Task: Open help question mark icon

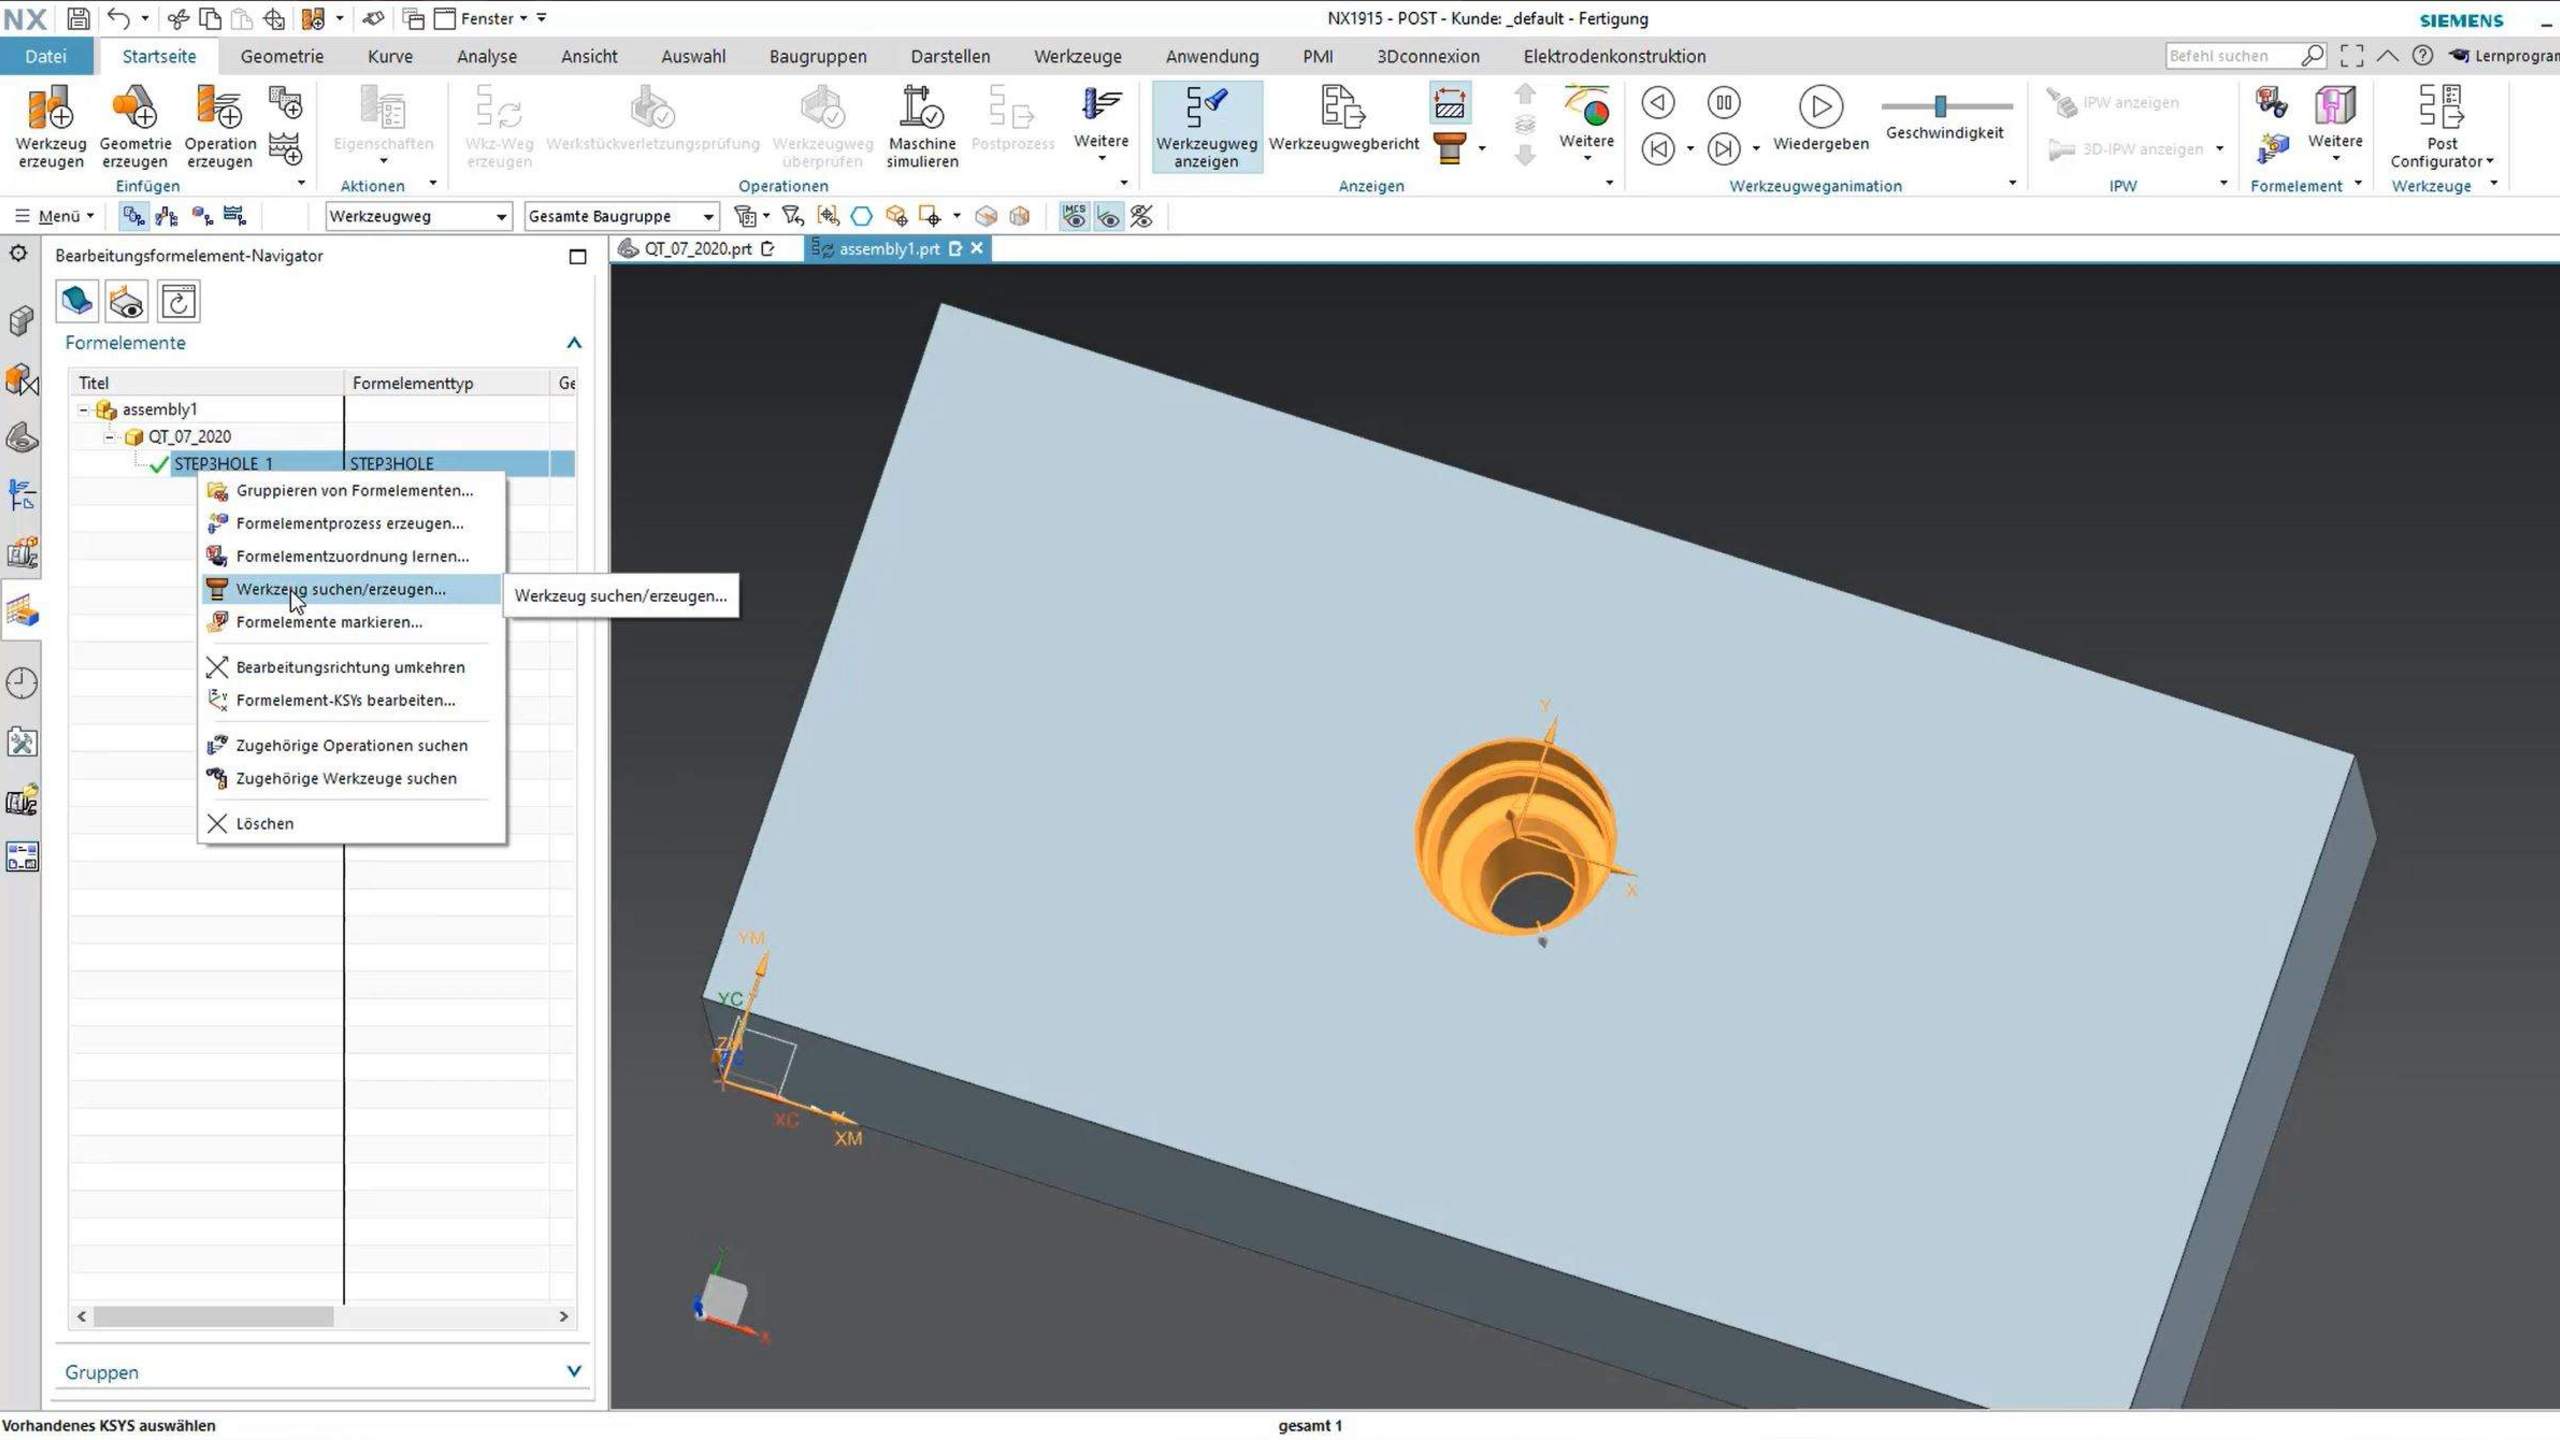Action: pos(2422,56)
